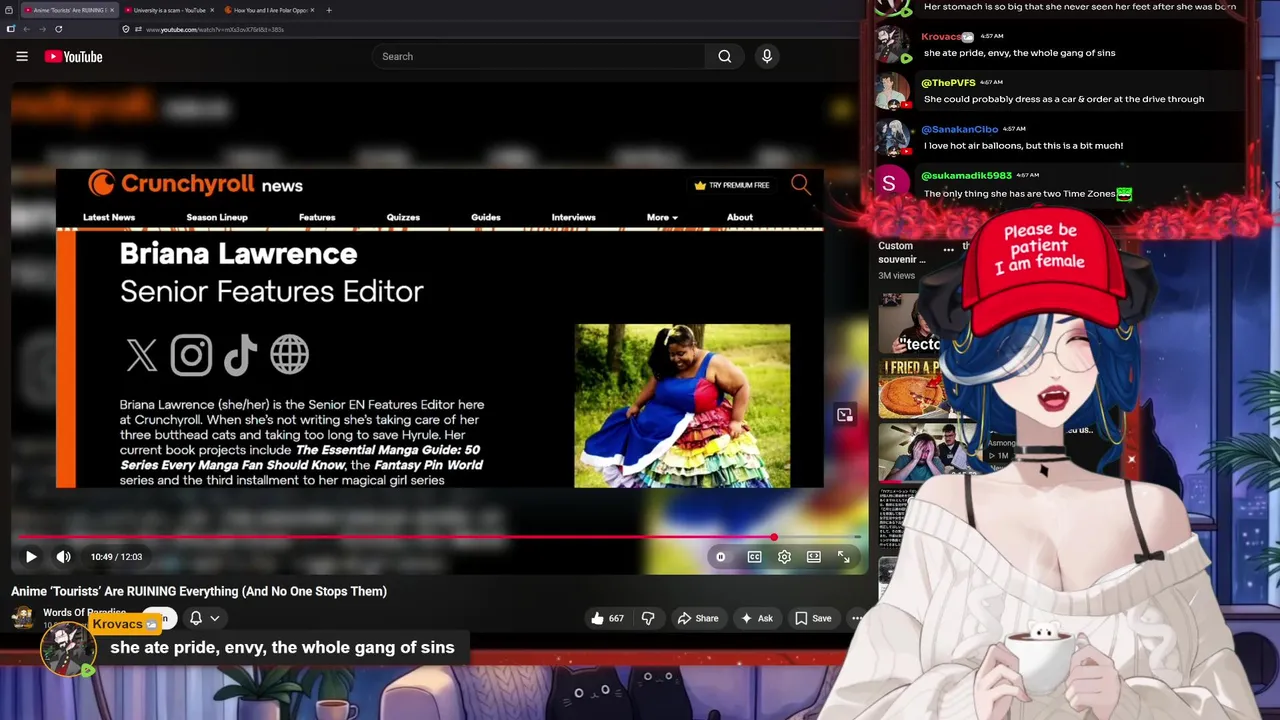The image size is (1280, 720).
Task: Go back with the browser back arrow
Action: [x=27, y=29]
